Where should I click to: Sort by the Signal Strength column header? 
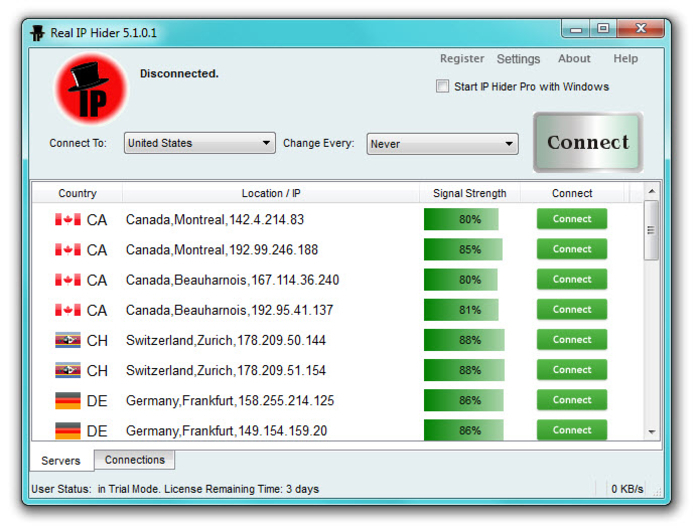click(470, 193)
